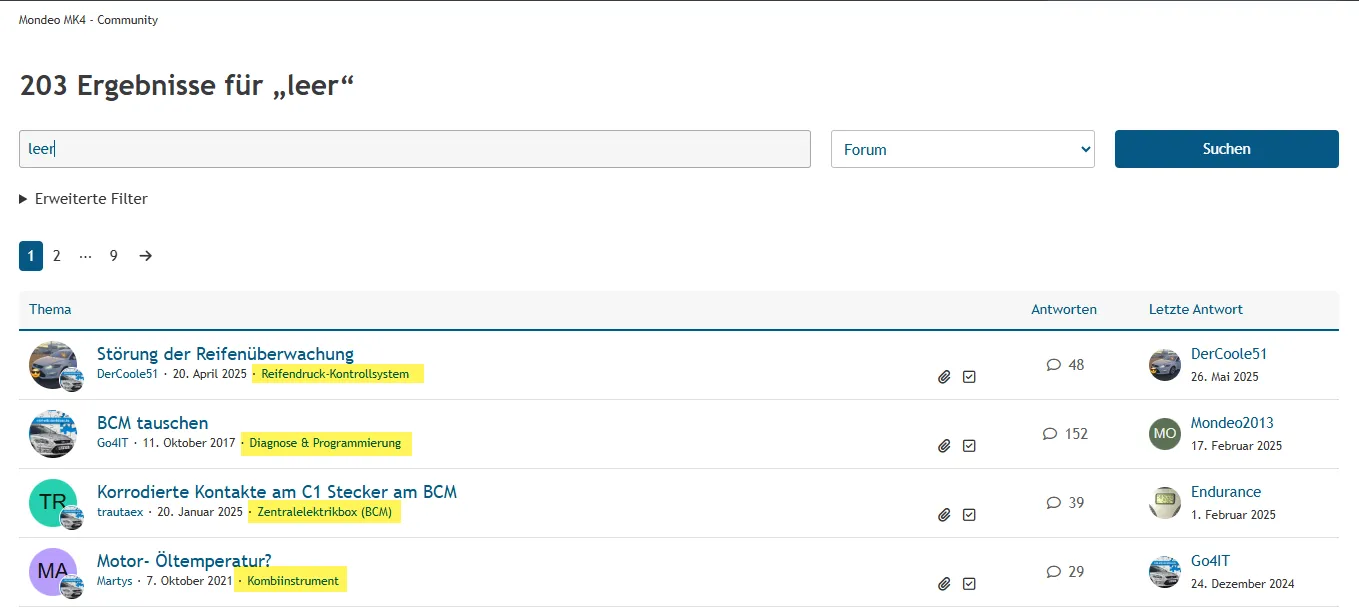Click the MA avatar of Martys
Image resolution: width=1359 pixels, height=611 pixels.
coord(52,572)
